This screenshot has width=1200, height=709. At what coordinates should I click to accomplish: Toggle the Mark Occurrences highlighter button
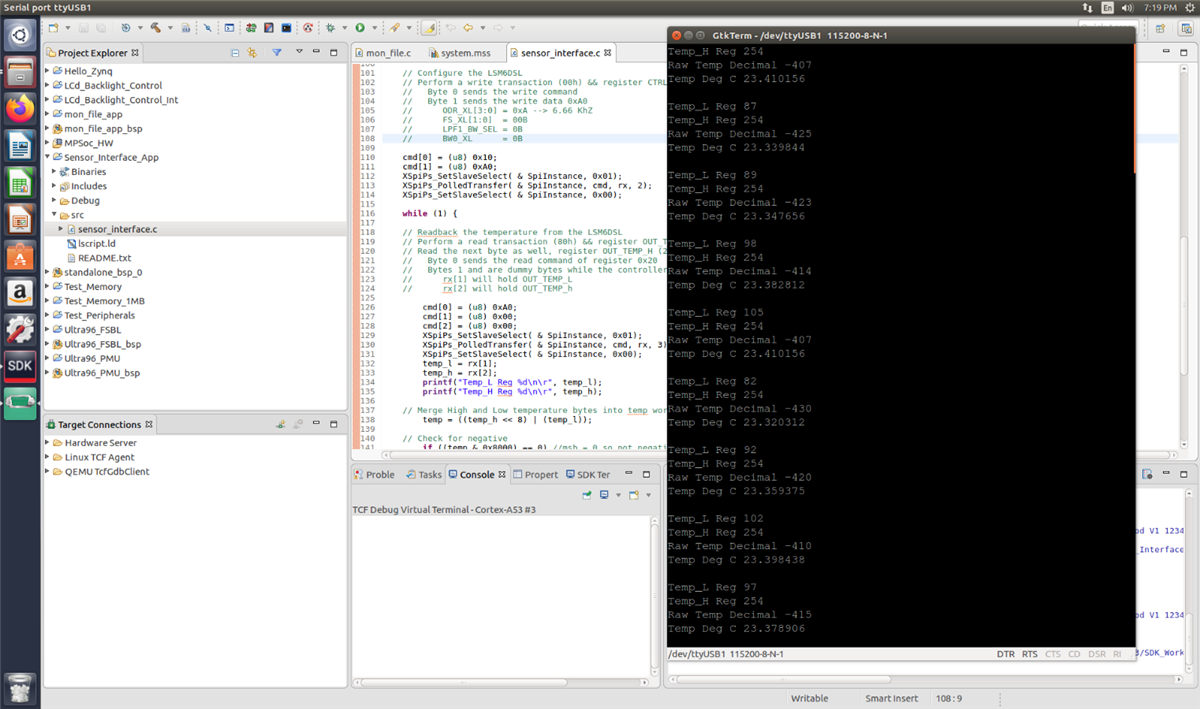[x=428, y=28]
